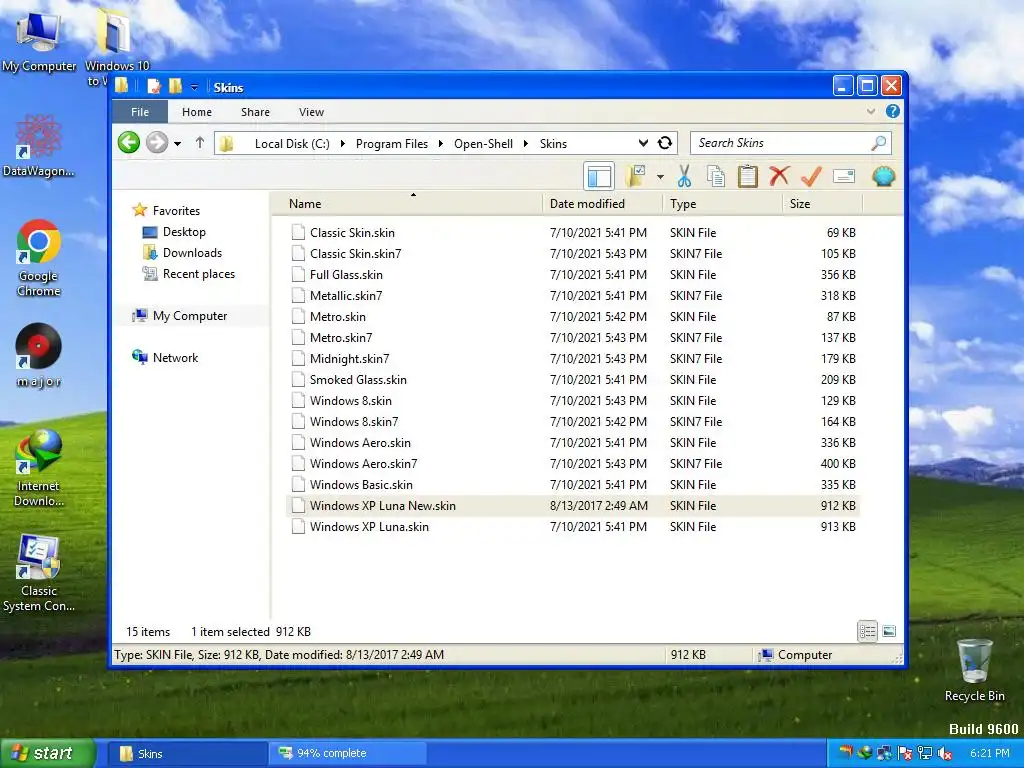Select the major vinyl record shortcut
1024x768 pixels.
pyautogui.click(x=39, y=356)
